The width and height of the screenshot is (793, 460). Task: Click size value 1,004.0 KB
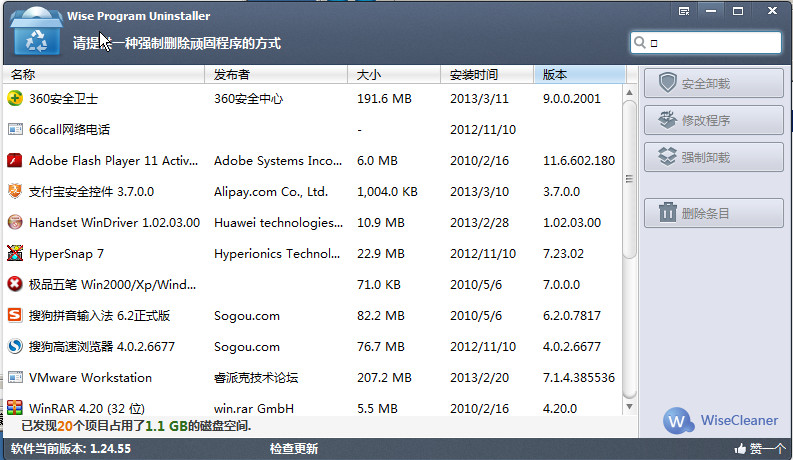pyautogui.click(x=387, y=192)
